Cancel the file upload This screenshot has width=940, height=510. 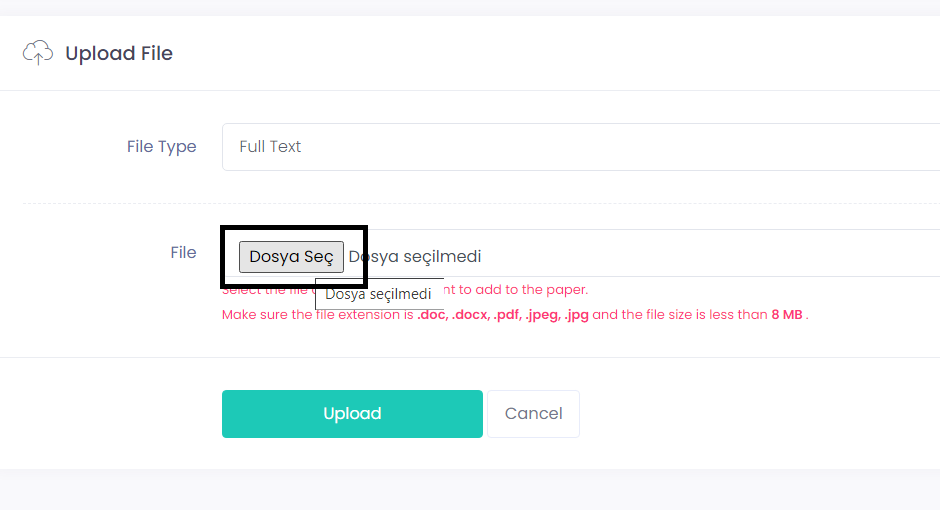(x=533, y=414)
